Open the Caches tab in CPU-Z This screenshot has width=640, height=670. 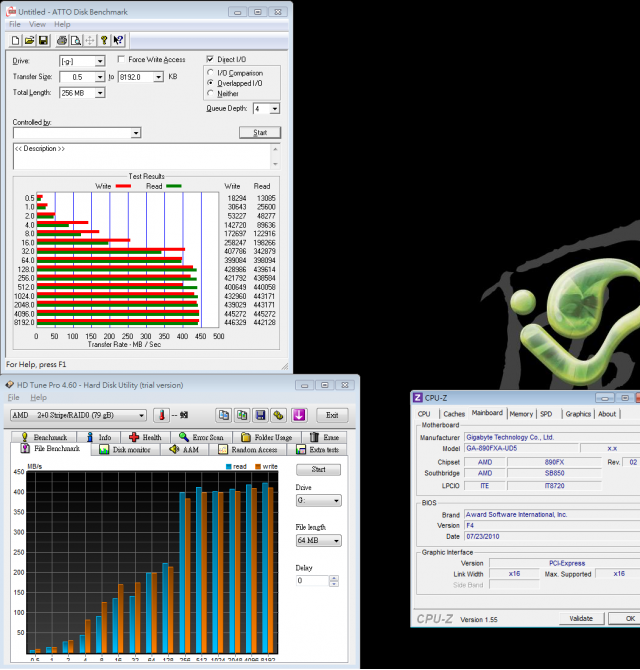coord(454,414)
